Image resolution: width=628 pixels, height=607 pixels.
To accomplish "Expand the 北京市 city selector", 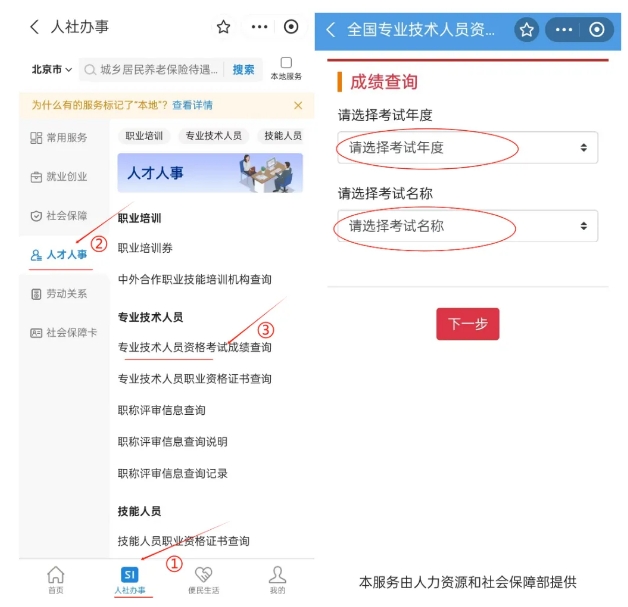I will (52, 70).
